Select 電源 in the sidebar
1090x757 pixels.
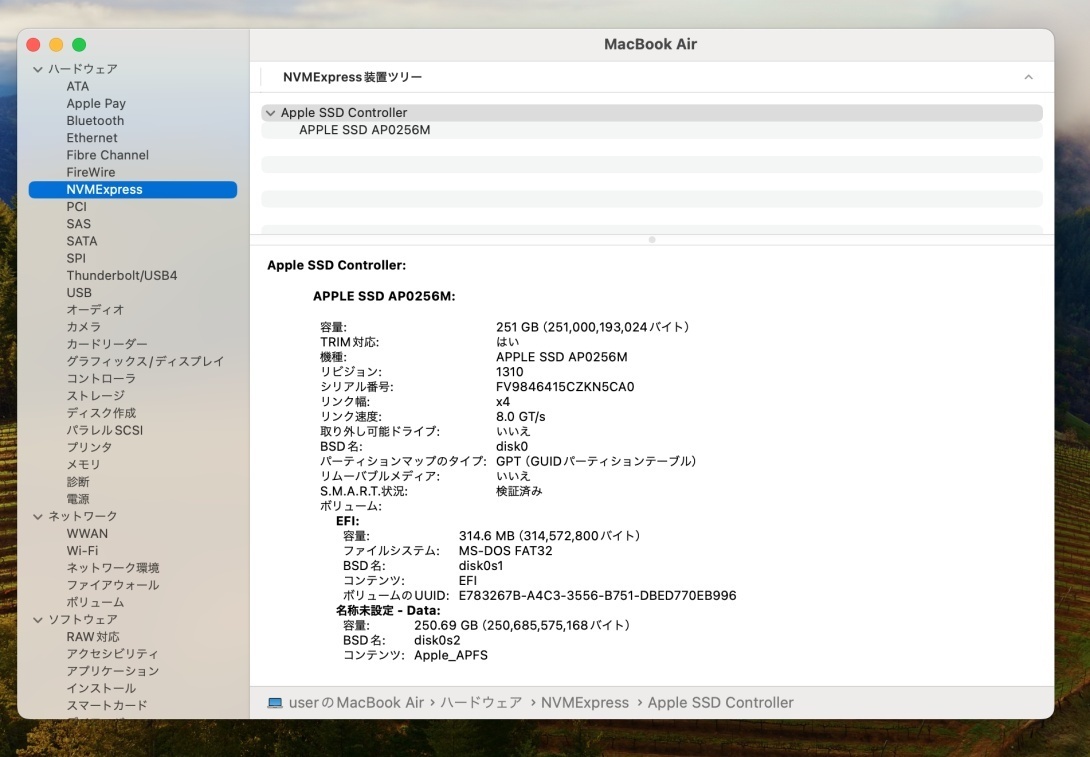[78, 499]
